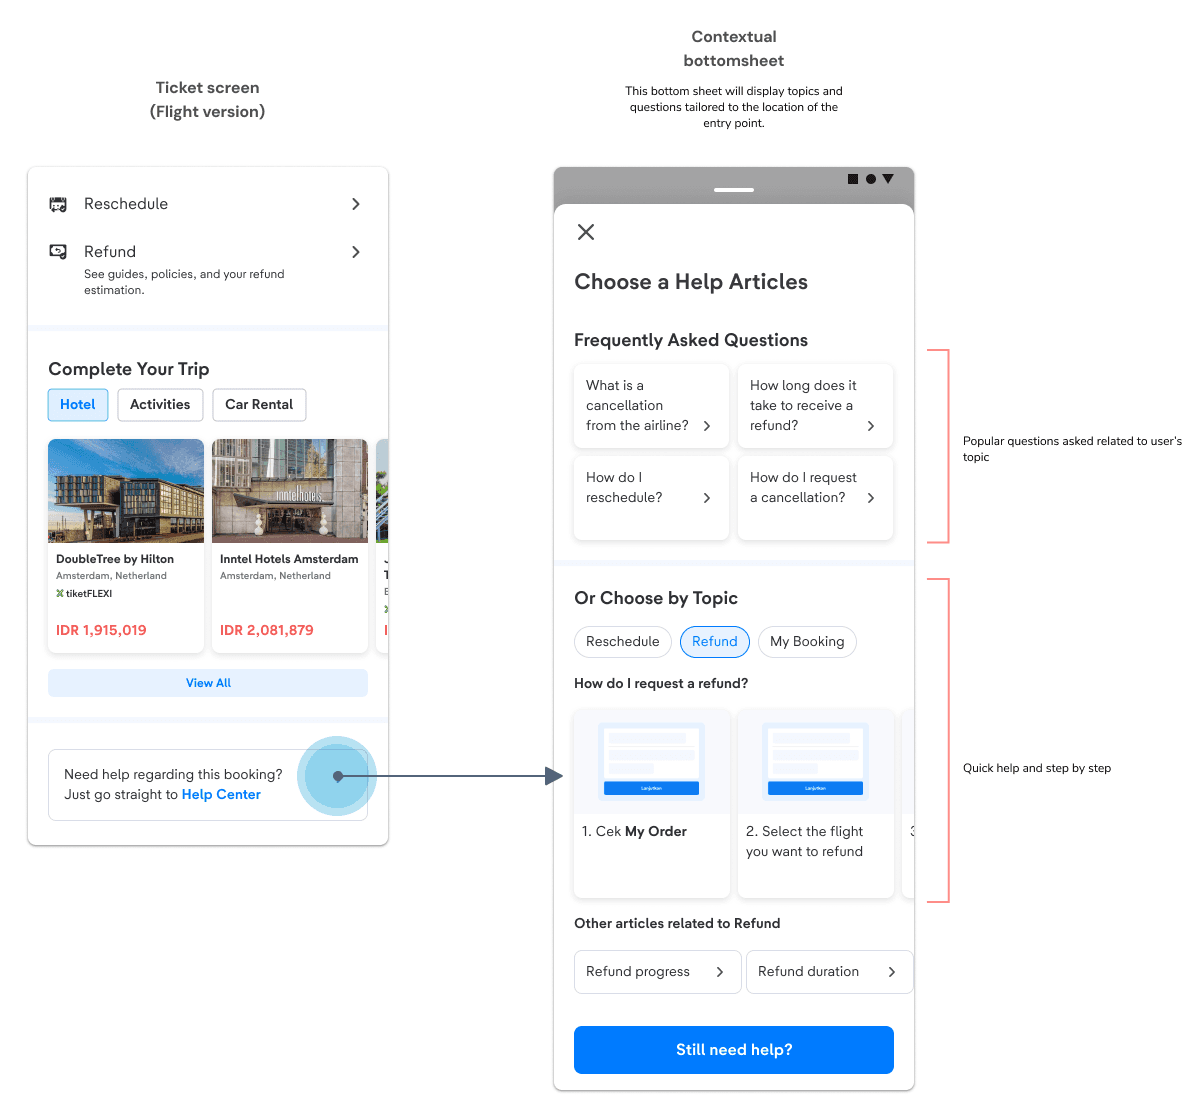Close the help articles bottom sheet

pyautogui.click(x=586, y=232)
